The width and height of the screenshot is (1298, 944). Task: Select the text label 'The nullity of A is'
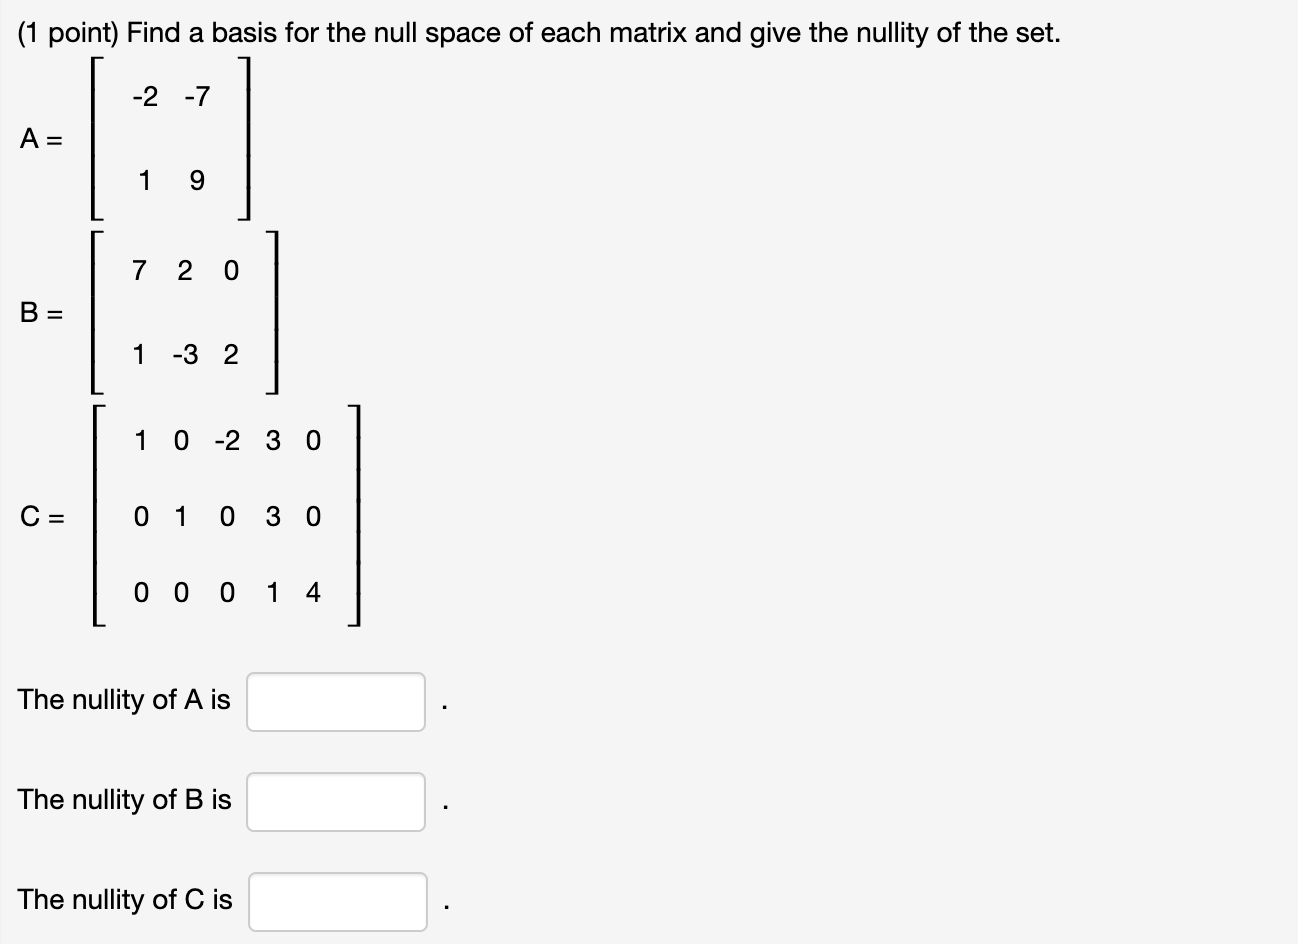click(x=124, y=701)
